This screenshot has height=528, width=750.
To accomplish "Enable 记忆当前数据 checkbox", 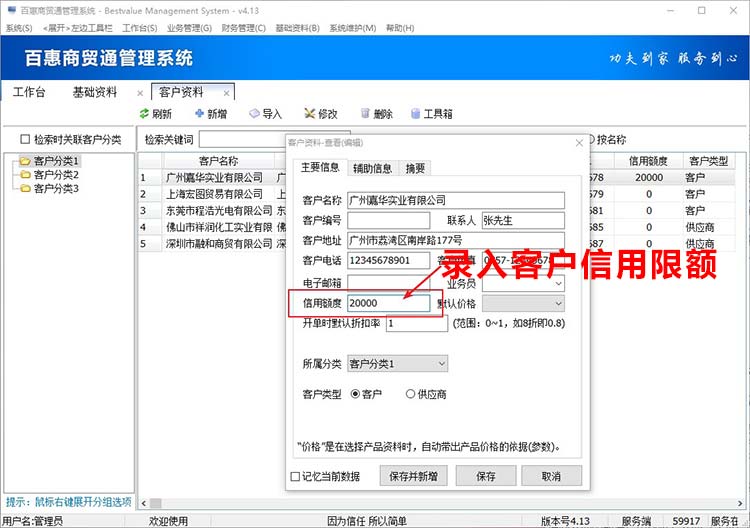I will (x=295, y=476).
